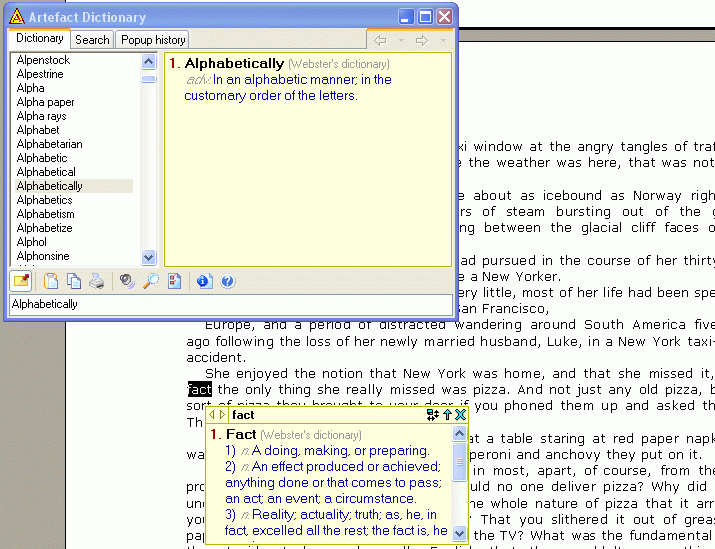
Task: Select Alphabetics in word list
Action: tap(45, 200)
